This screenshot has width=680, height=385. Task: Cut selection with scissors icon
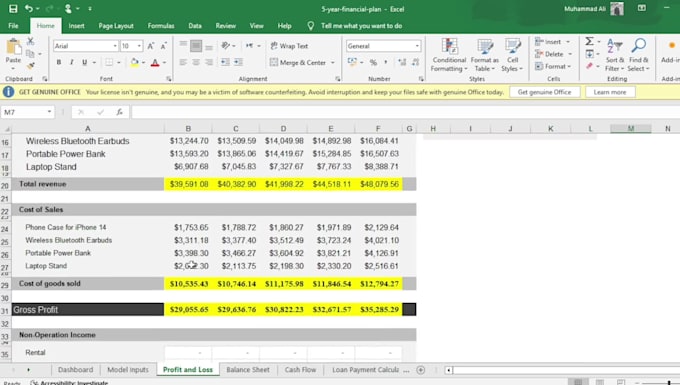point(30,41)
